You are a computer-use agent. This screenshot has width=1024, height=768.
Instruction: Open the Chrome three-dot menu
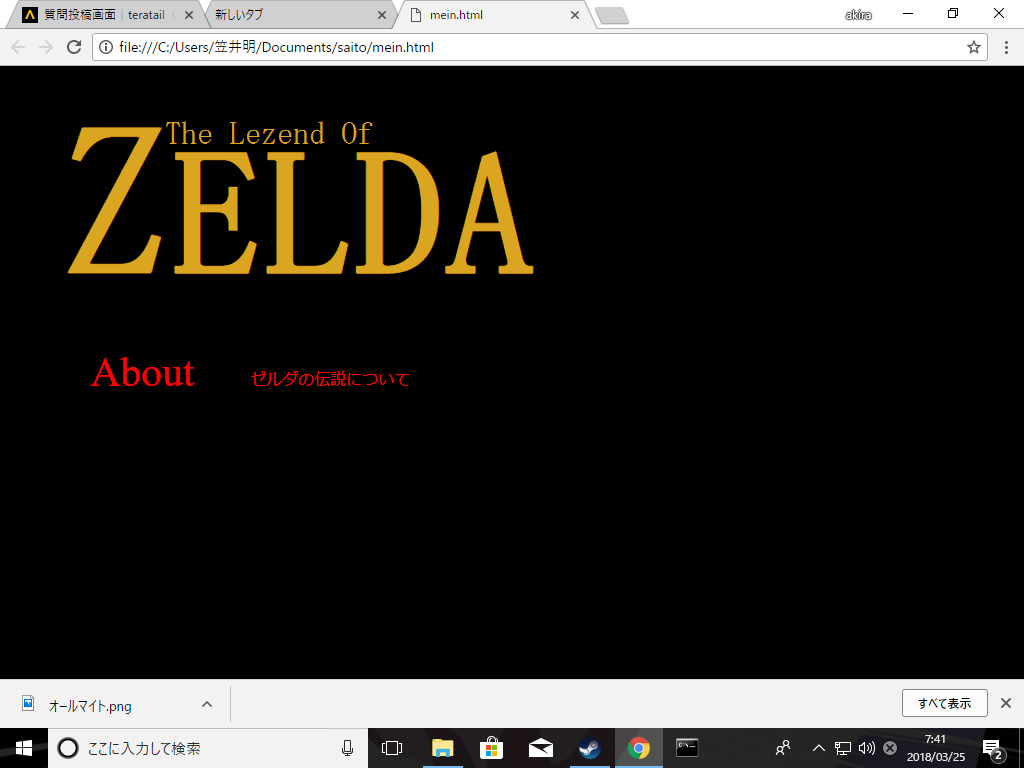point(1006,47)
